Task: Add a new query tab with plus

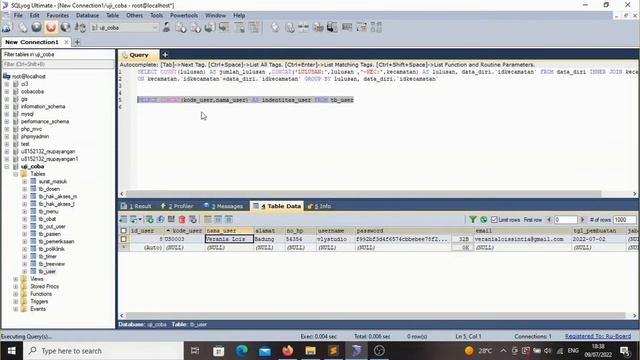Action: (165, 54)
